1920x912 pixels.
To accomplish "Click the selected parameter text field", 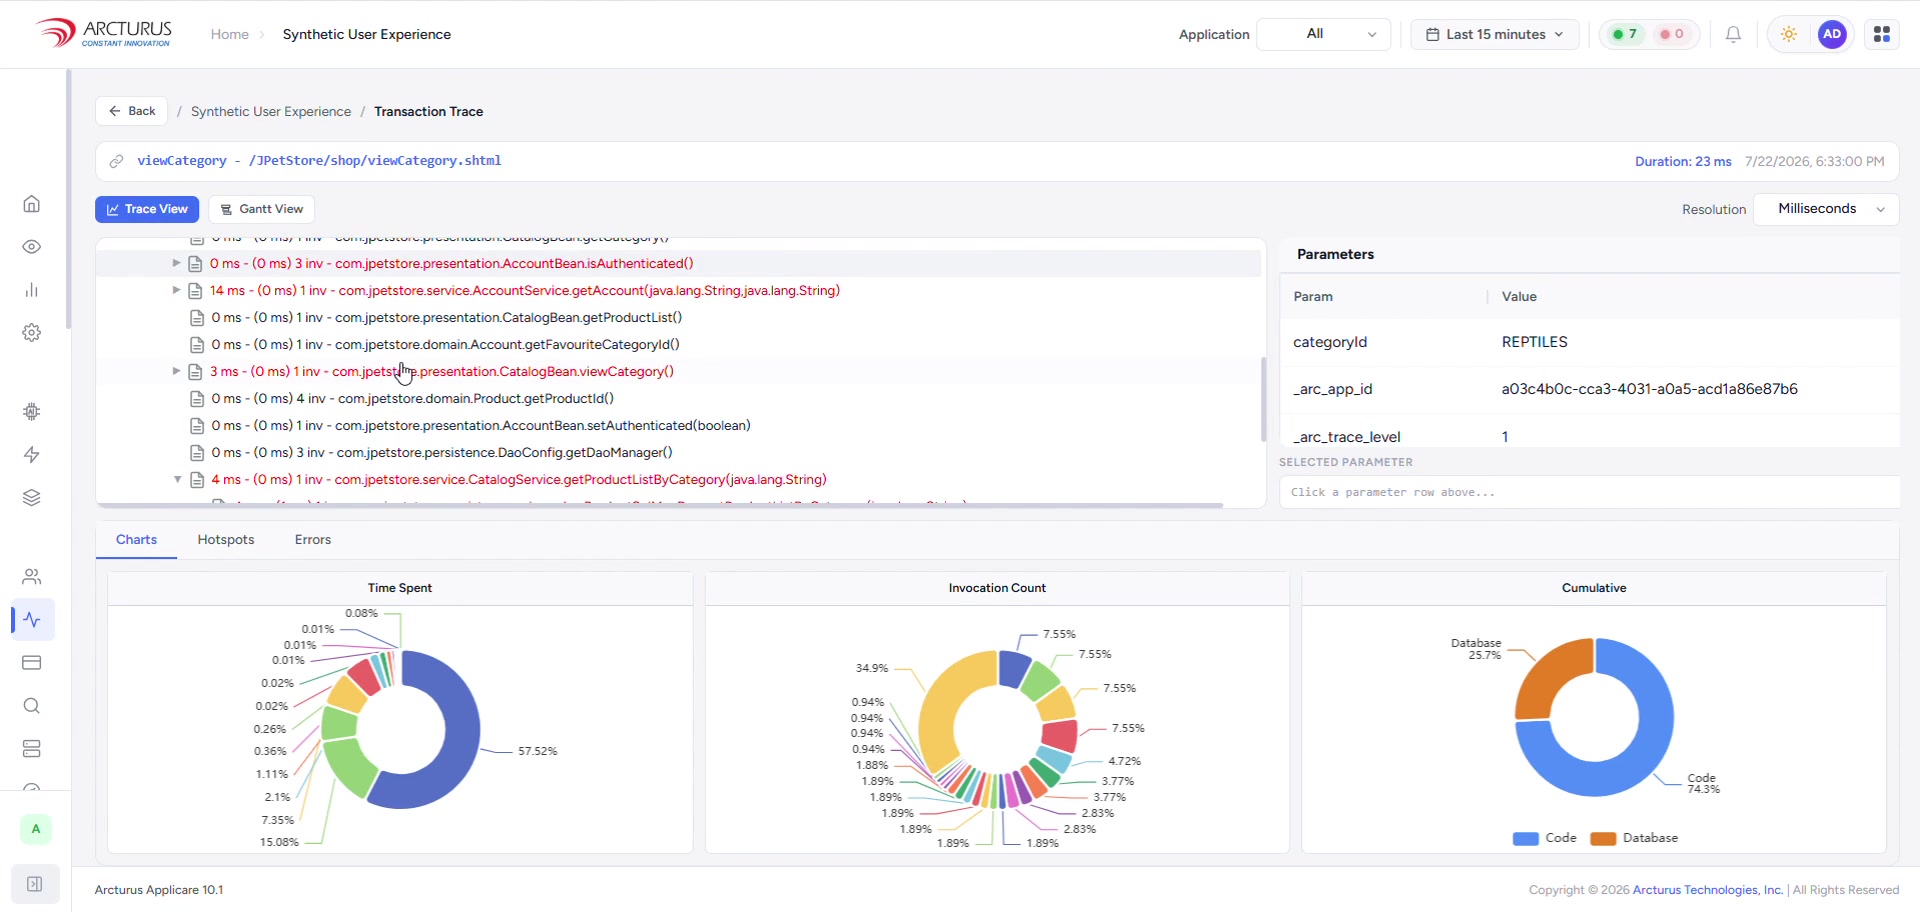I will (x=1590, y=492).
